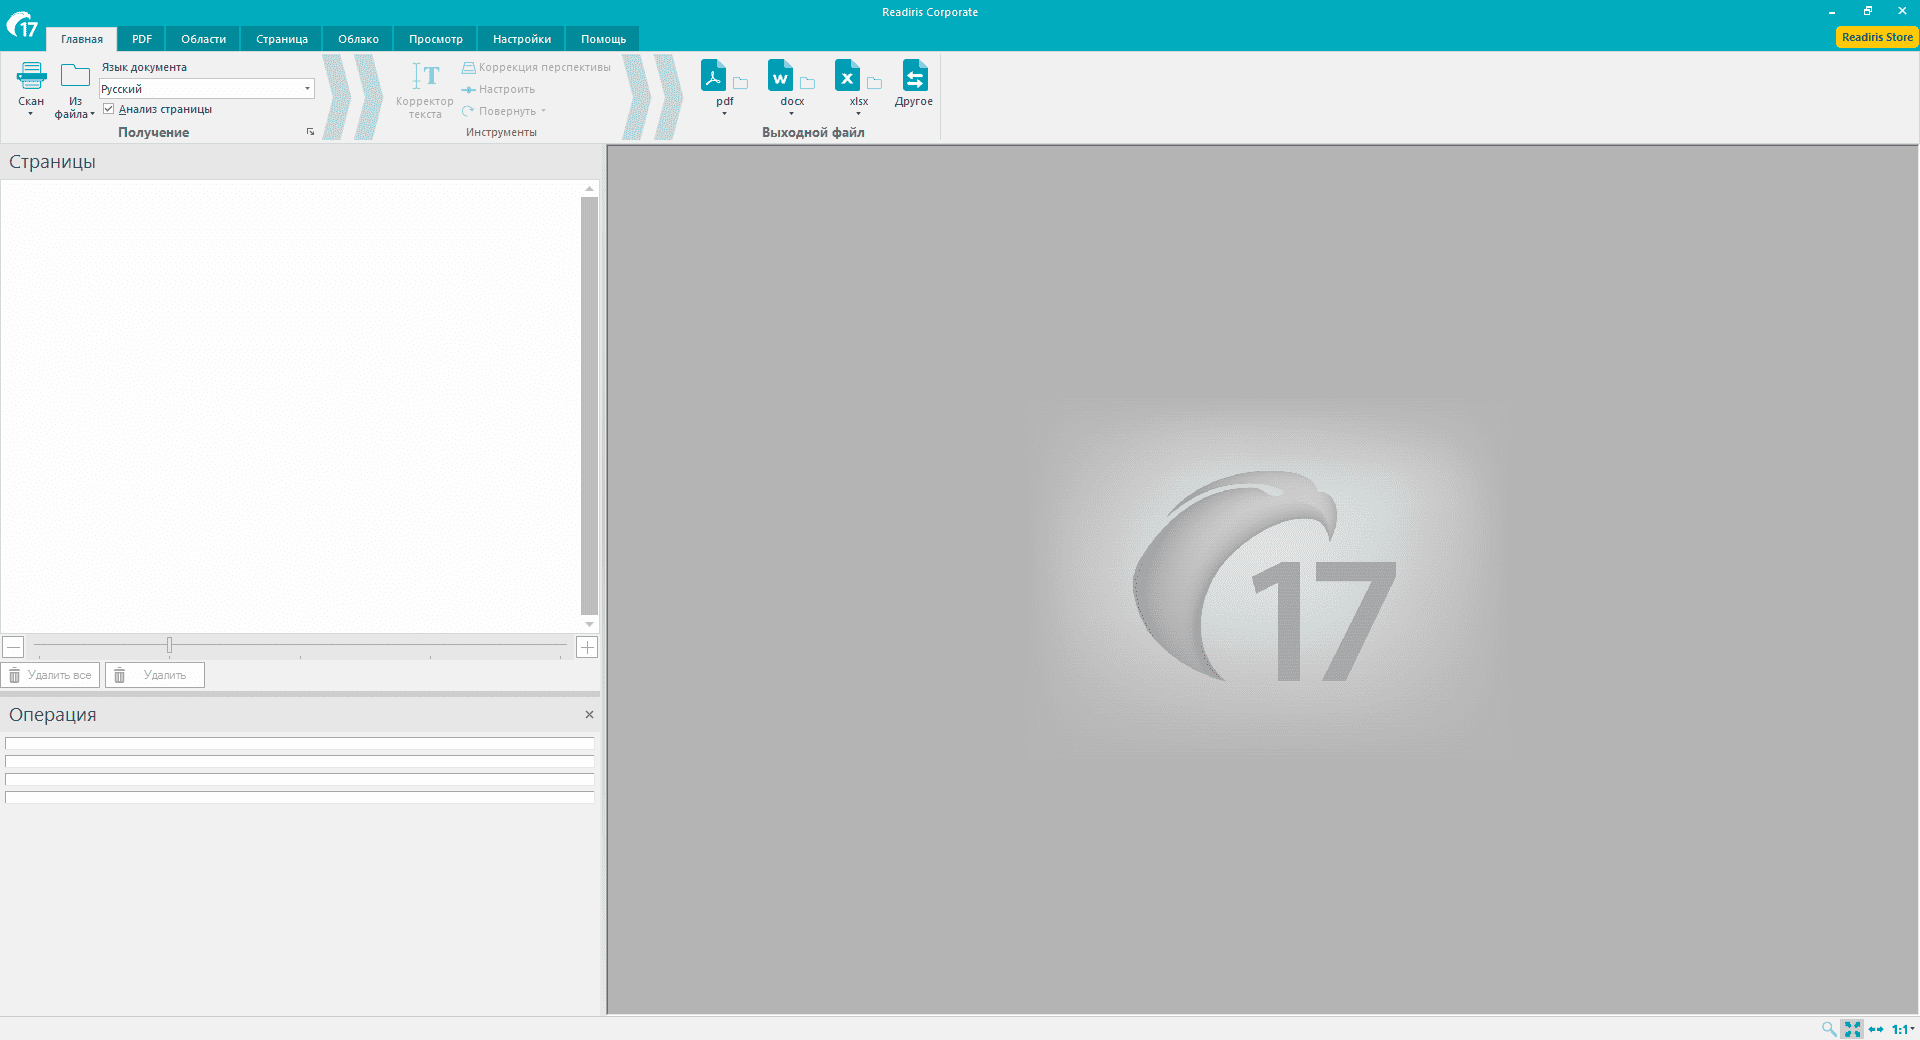Expand the Из файла dropdown arrow
The image size is (1920, 1040).
tap(92, 114)
